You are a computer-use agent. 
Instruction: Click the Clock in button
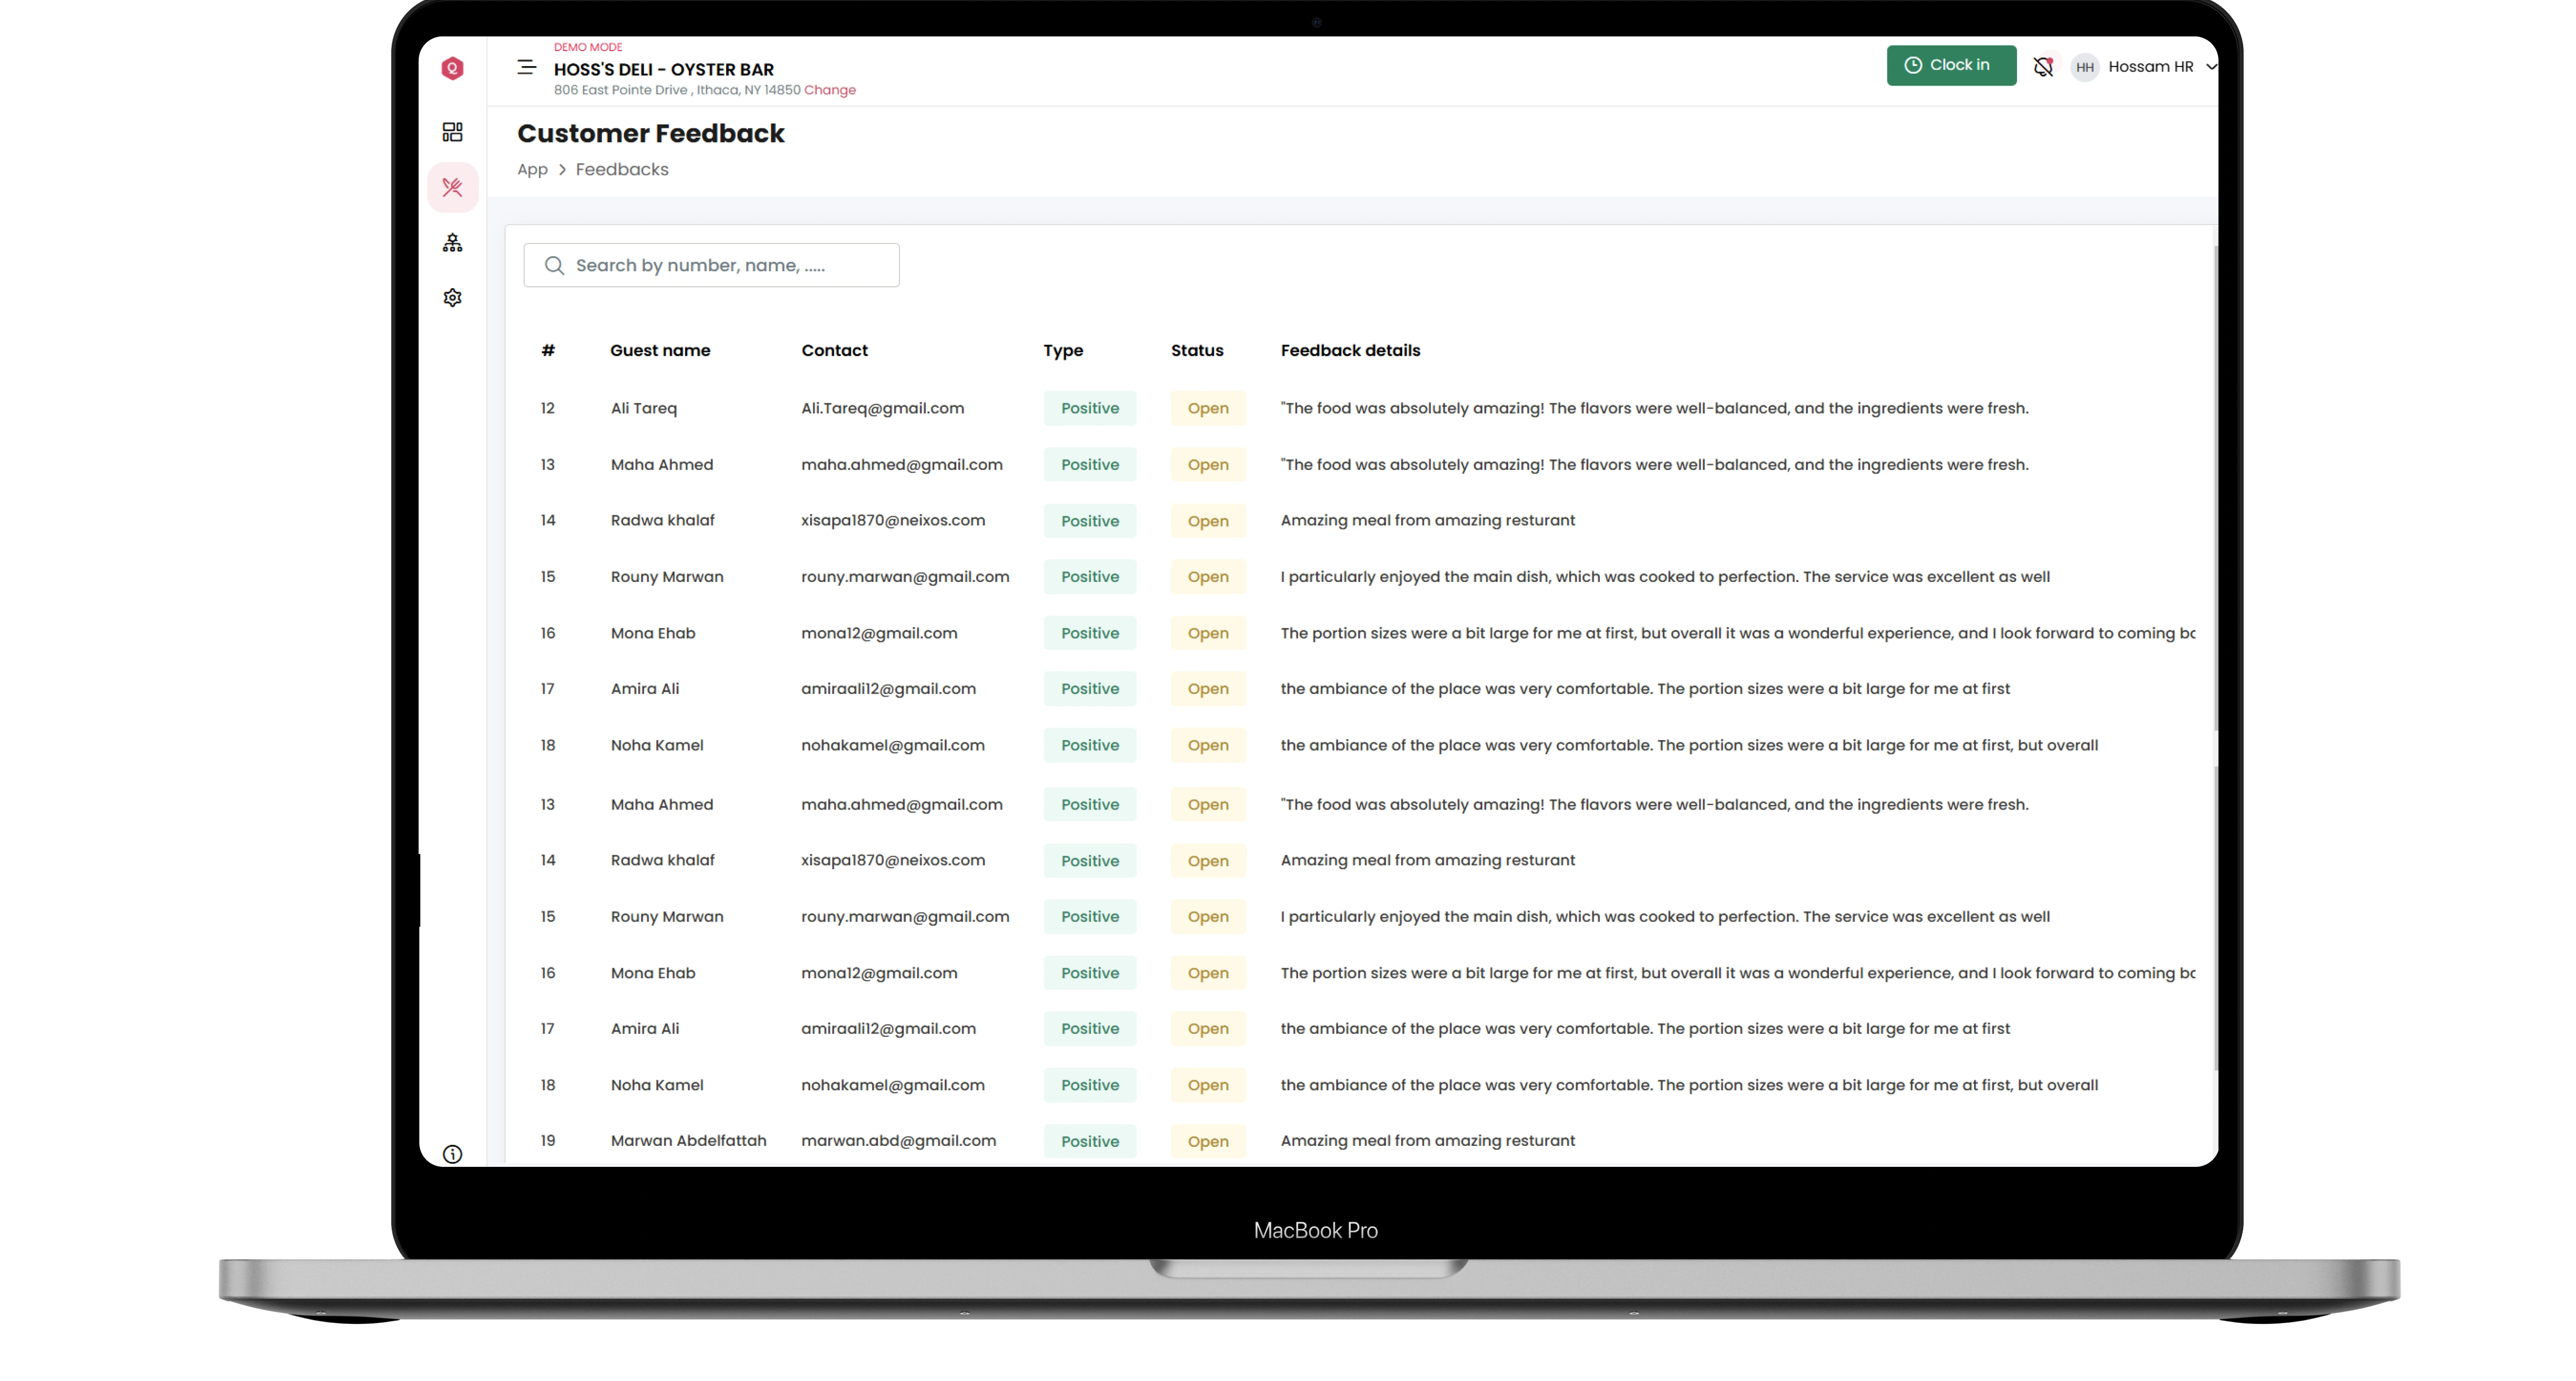1951,65
